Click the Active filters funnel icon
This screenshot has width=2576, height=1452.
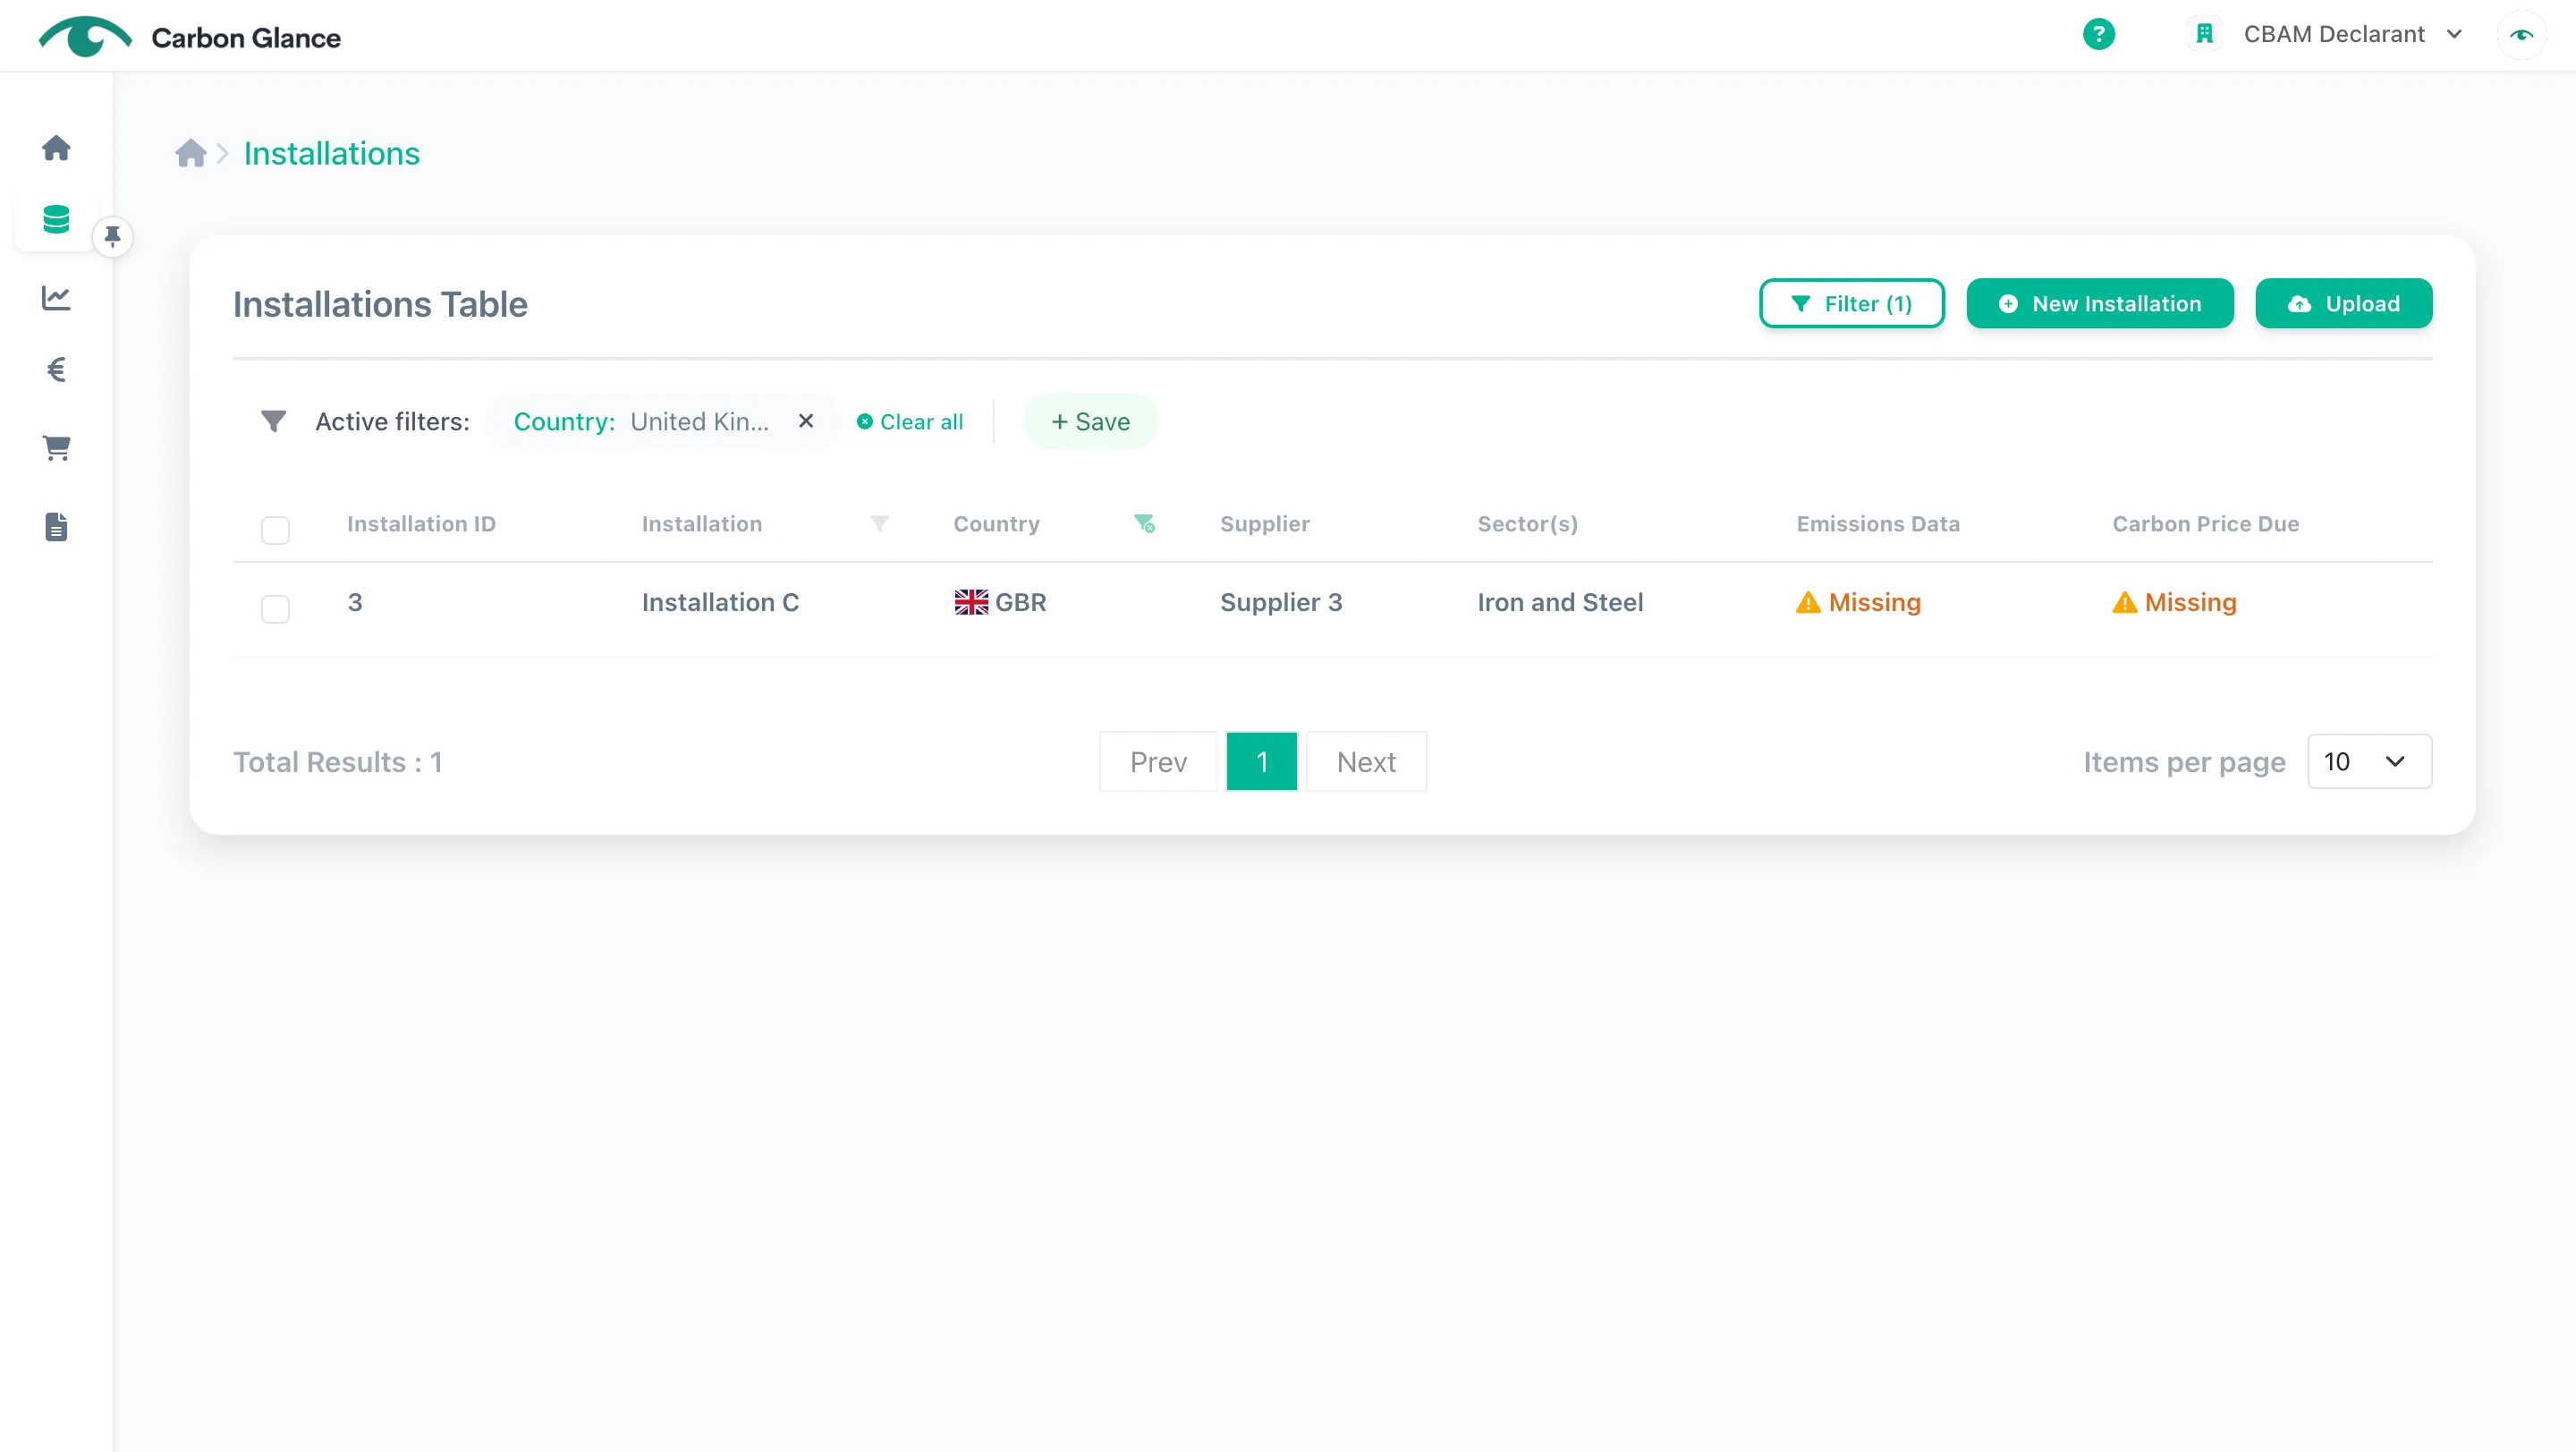tap(273, 421)
